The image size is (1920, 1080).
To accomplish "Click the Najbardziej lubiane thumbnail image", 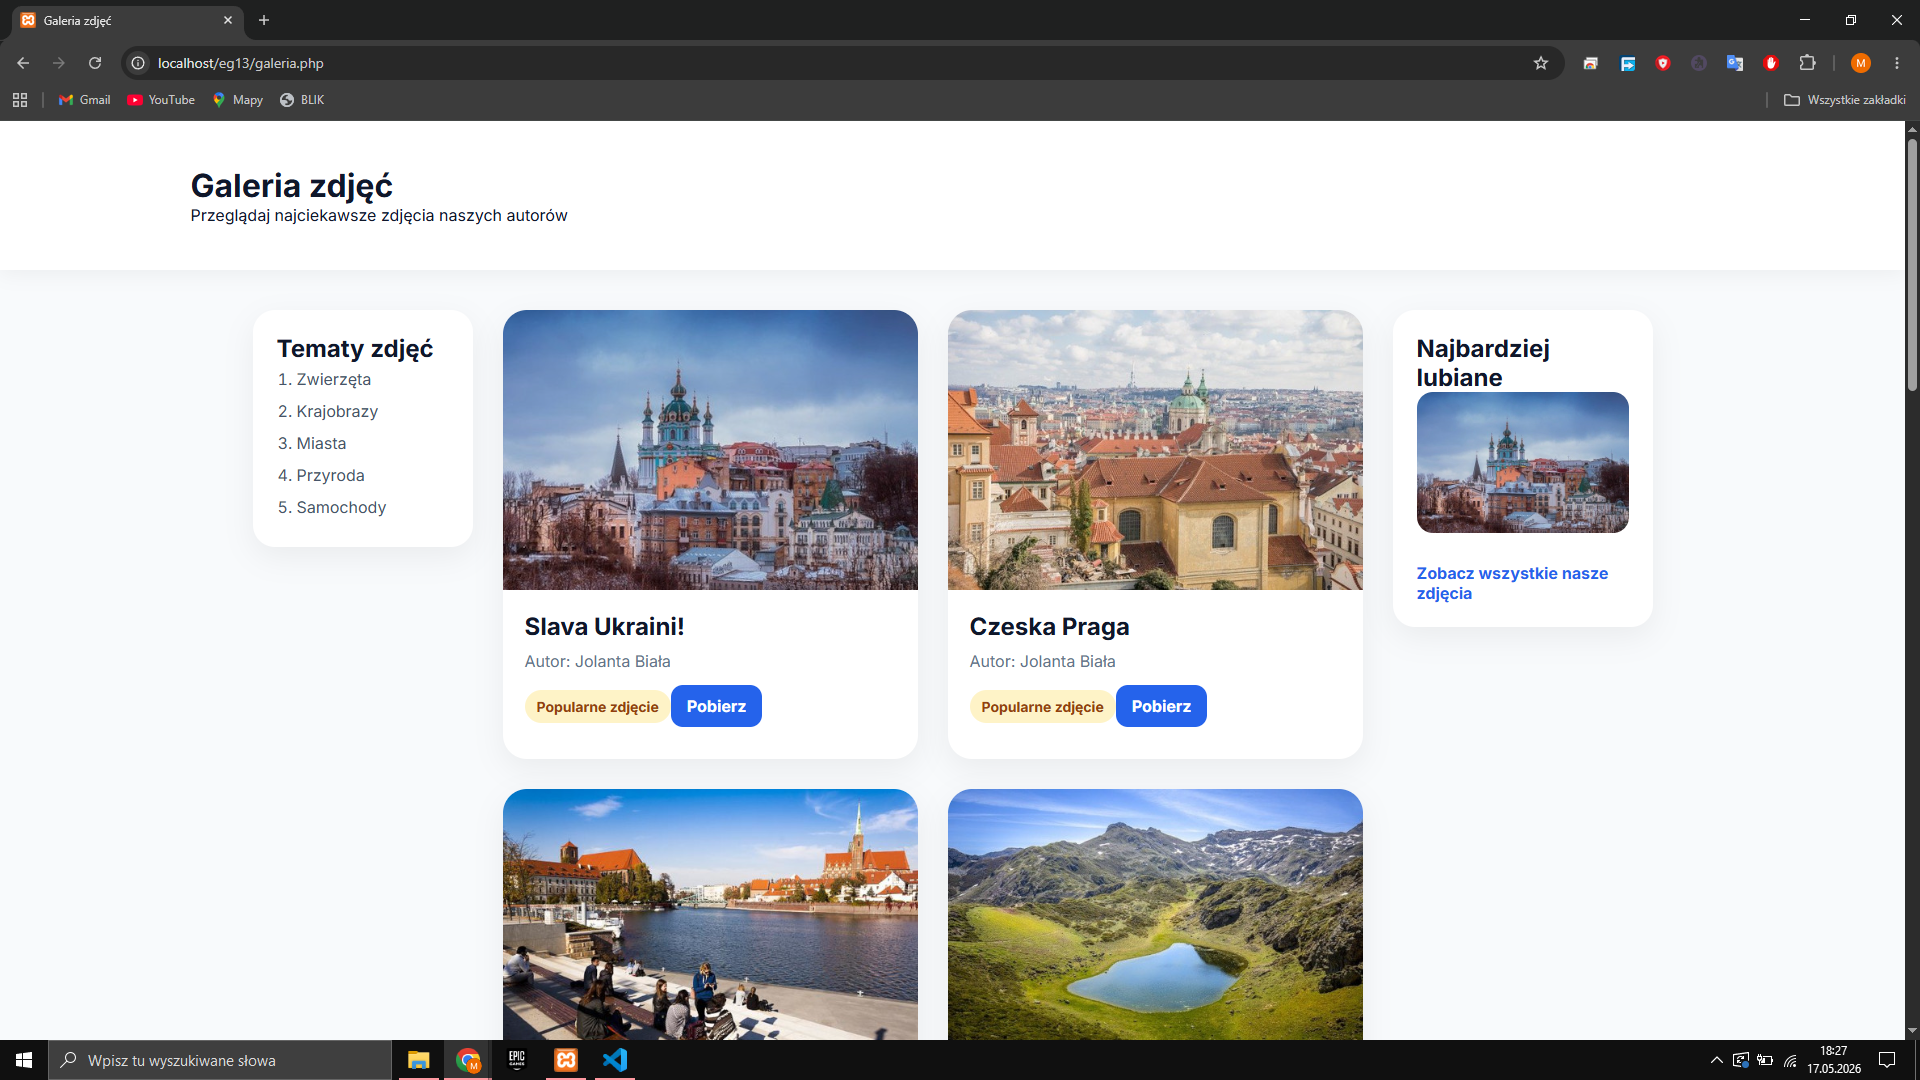I will point(1522,462).
